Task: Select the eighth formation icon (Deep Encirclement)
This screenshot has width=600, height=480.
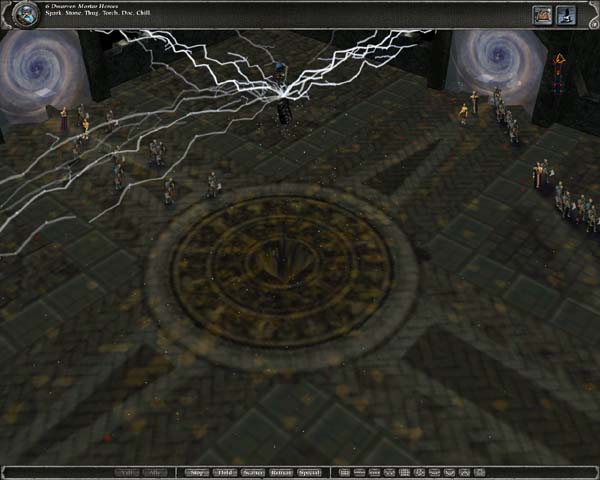Action: 449,473
